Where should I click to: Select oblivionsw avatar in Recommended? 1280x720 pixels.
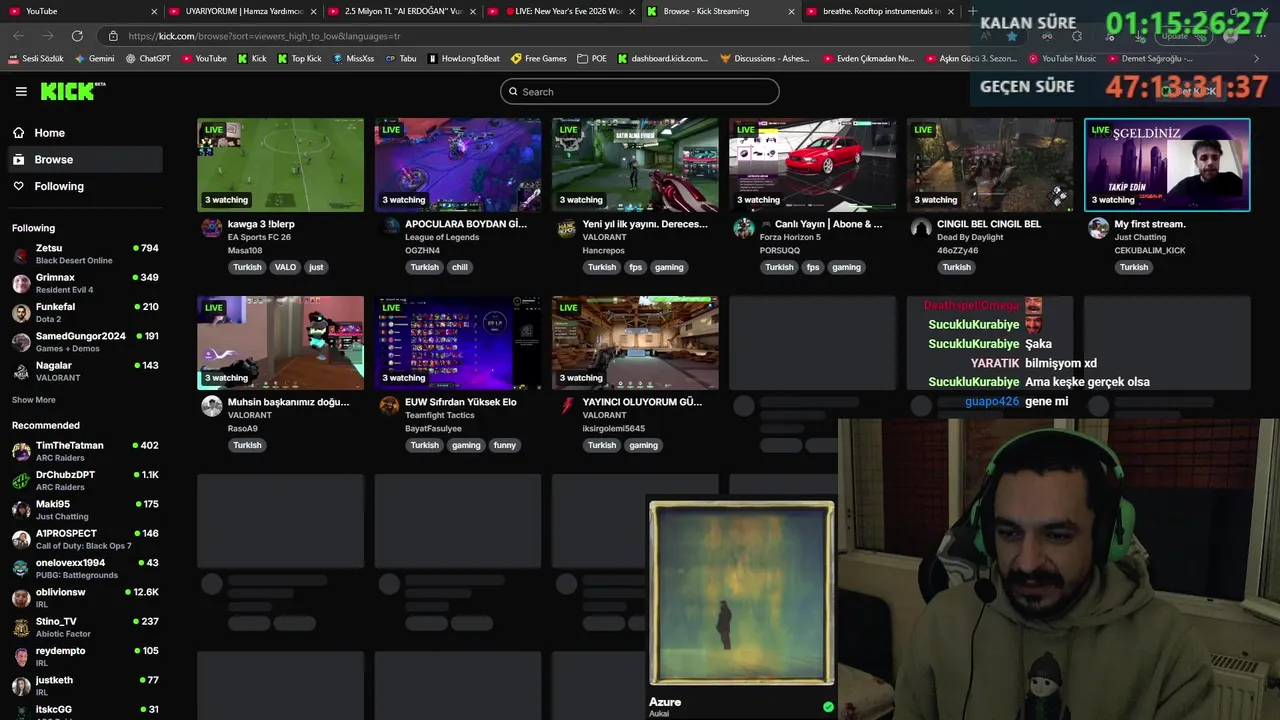click(x=21, y=598)
